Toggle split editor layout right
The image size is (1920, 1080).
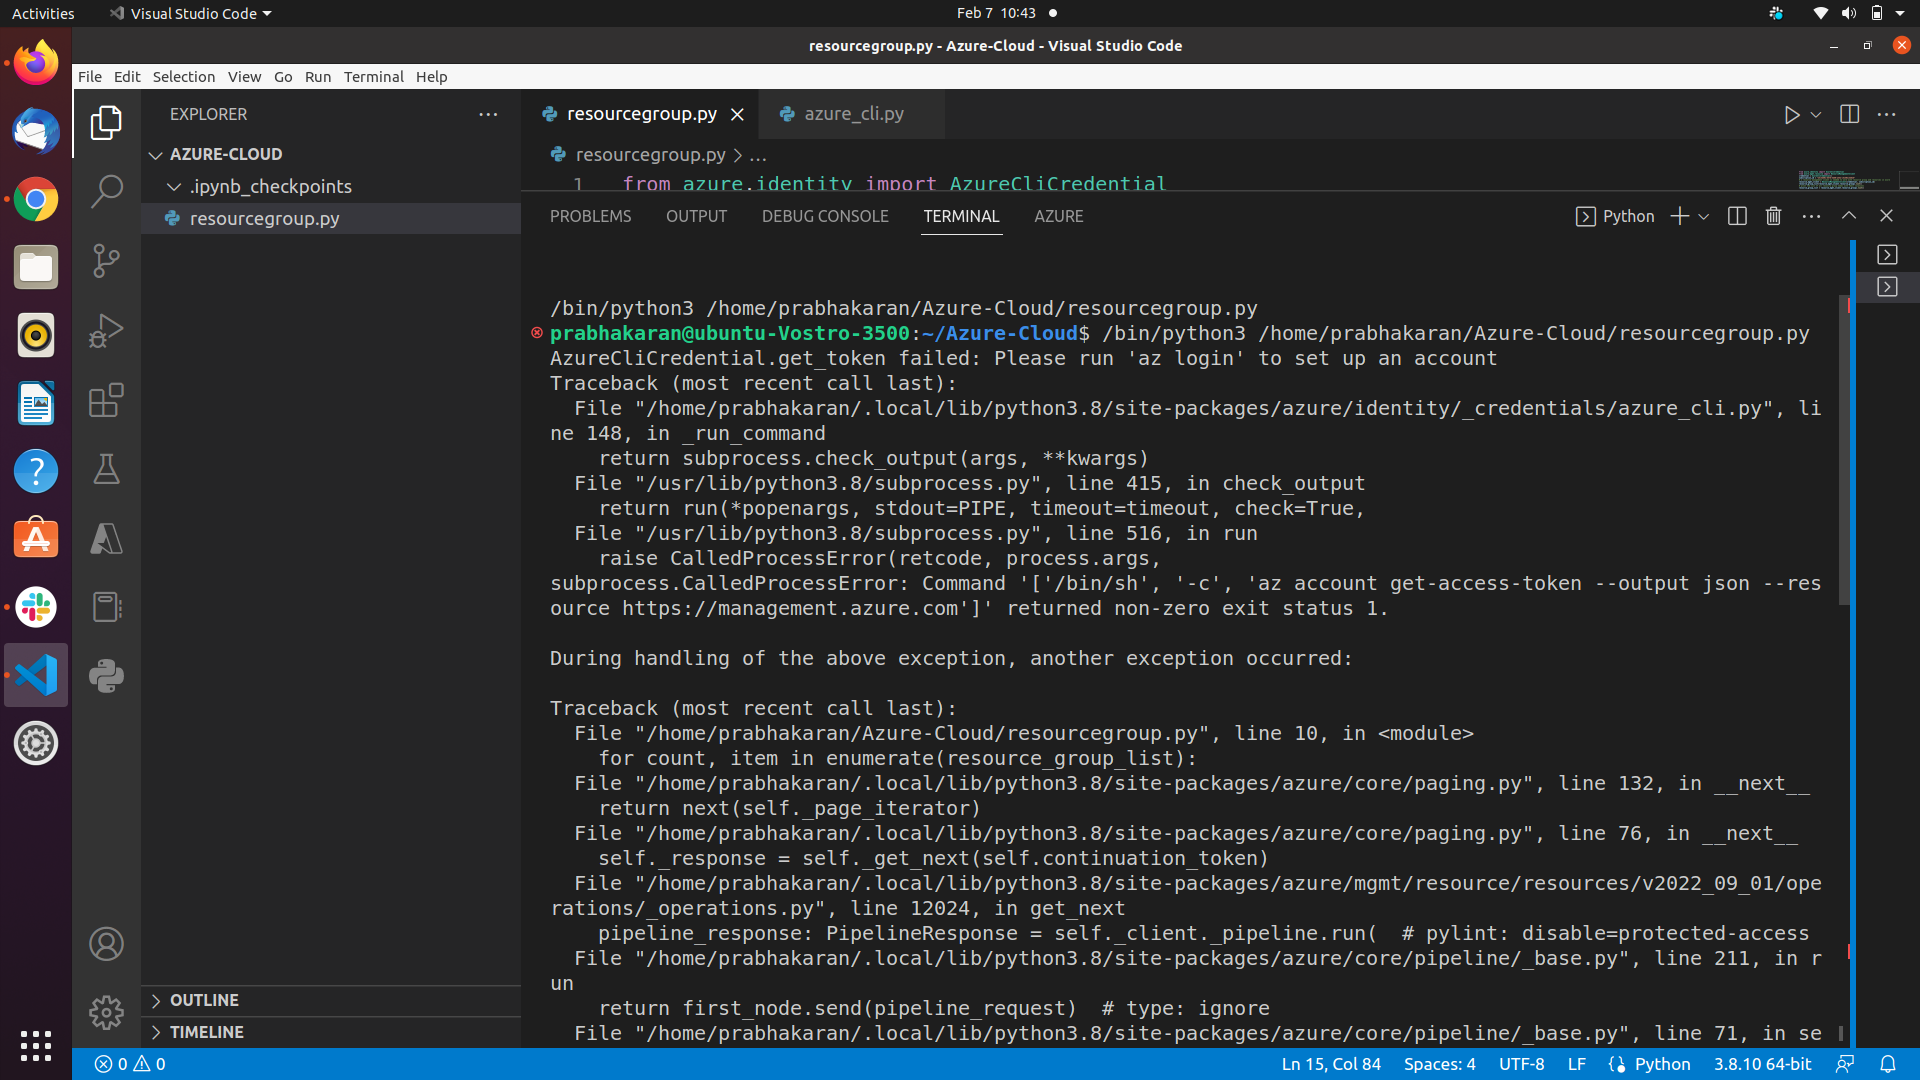click(x=1849, y=115)
